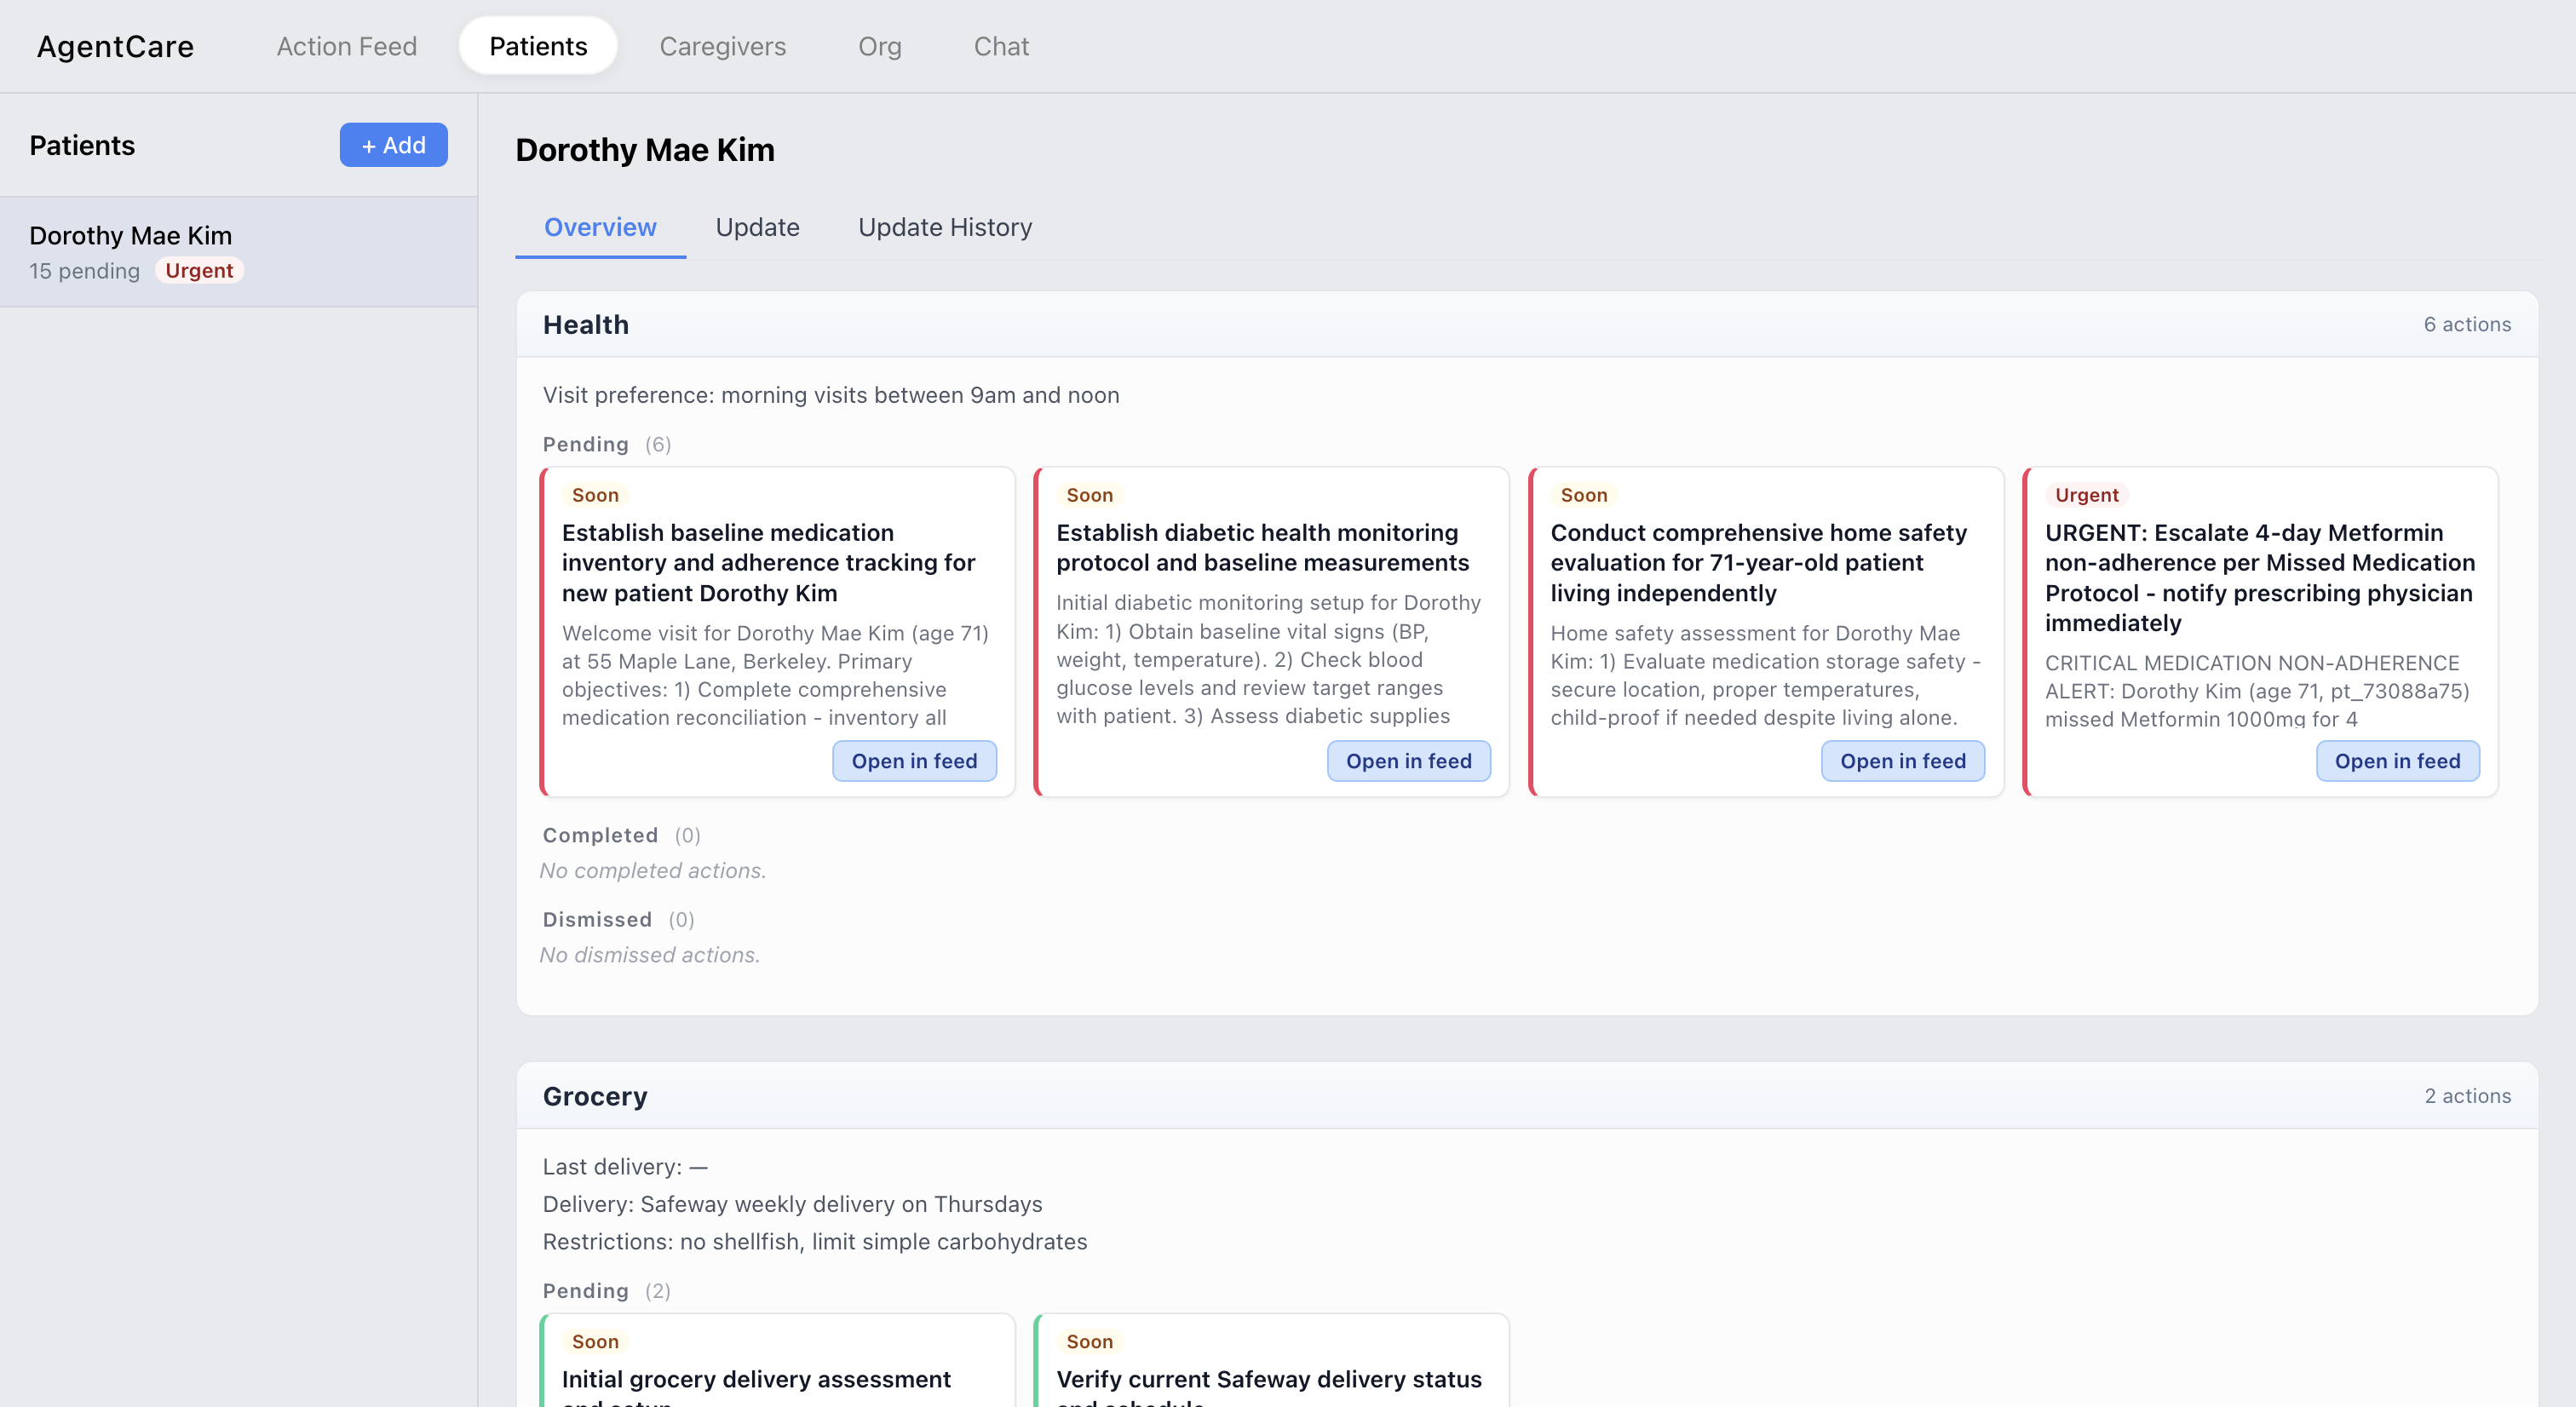The image size is (2576, 1407).
Task: Go to the Org tab
Action: (x=879, y=46)
